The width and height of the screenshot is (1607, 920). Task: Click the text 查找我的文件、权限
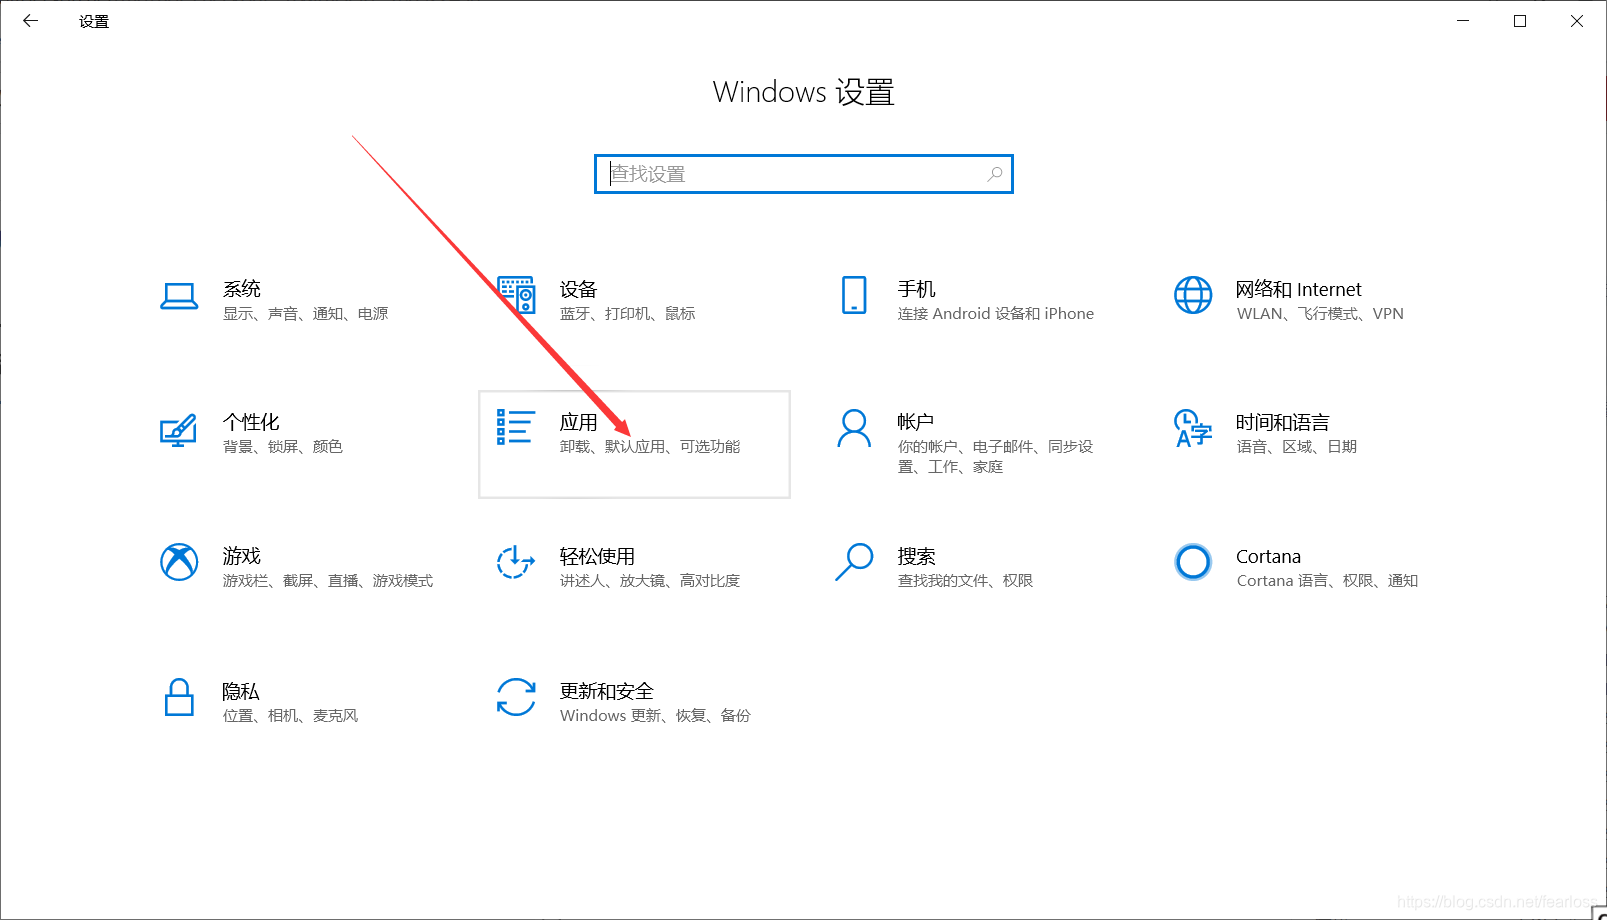click(x=965, y=581)
